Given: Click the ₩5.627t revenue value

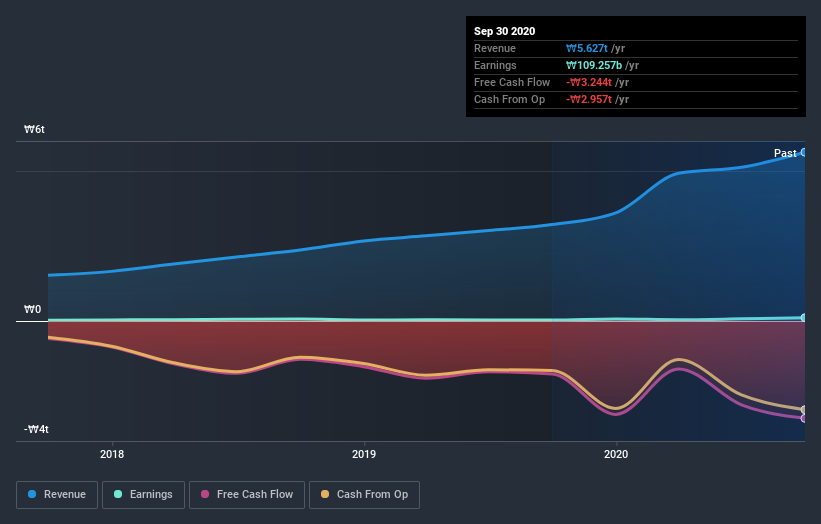Looking at the screenshot, I should point(586,48).
